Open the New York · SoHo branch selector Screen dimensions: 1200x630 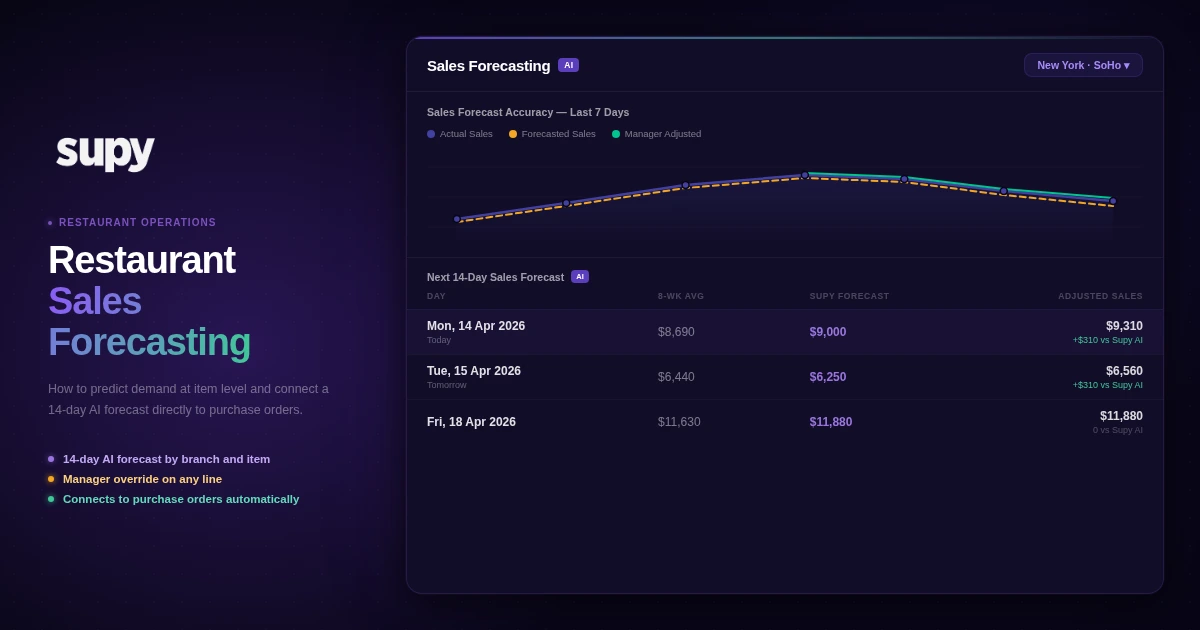pos(1083,64)
